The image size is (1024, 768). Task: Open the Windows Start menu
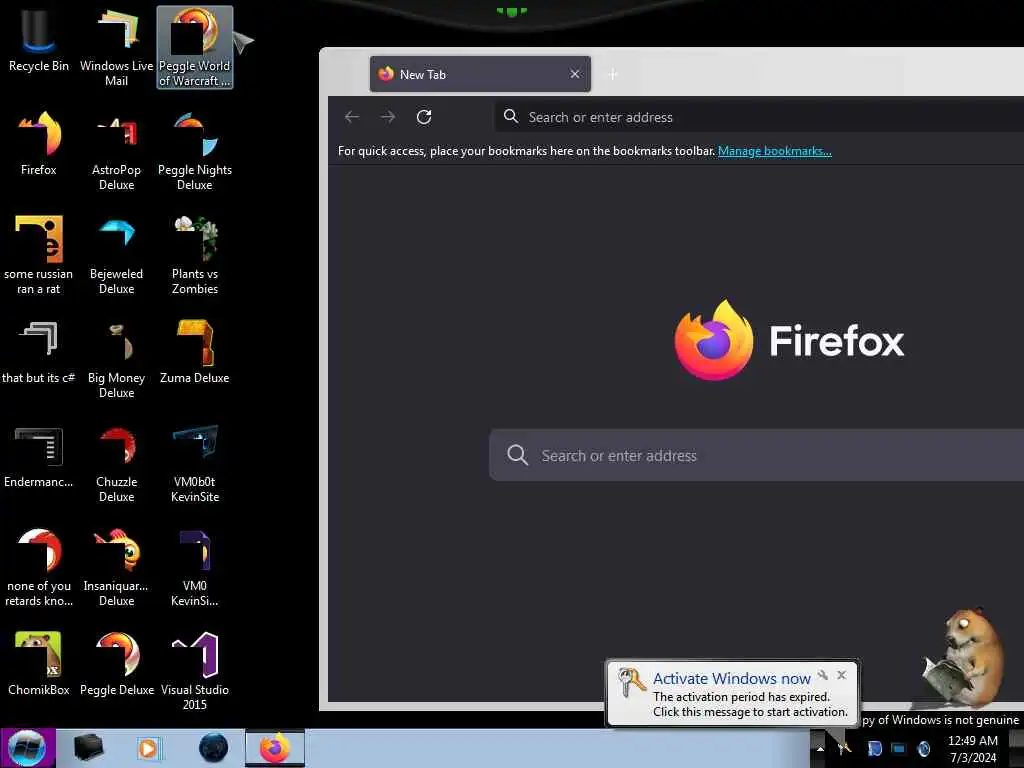point(27,748)
